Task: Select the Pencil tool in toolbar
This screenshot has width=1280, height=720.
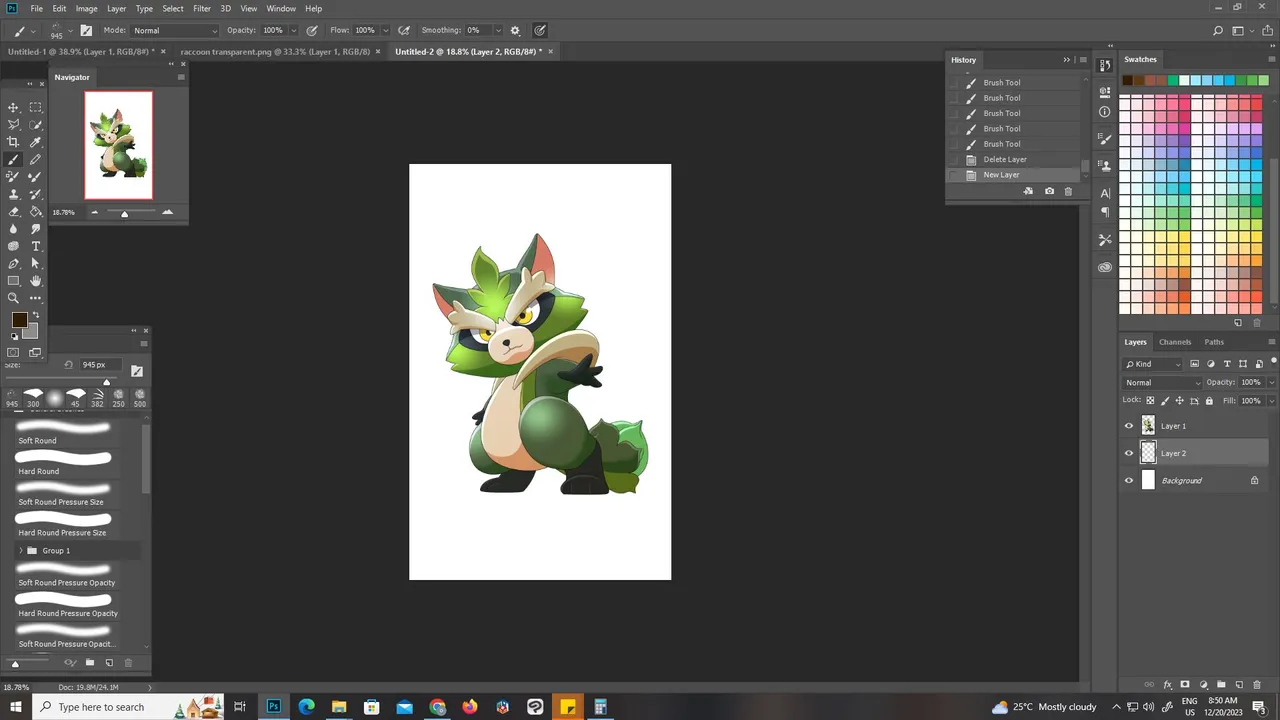Action: click(x=35, y=159)
